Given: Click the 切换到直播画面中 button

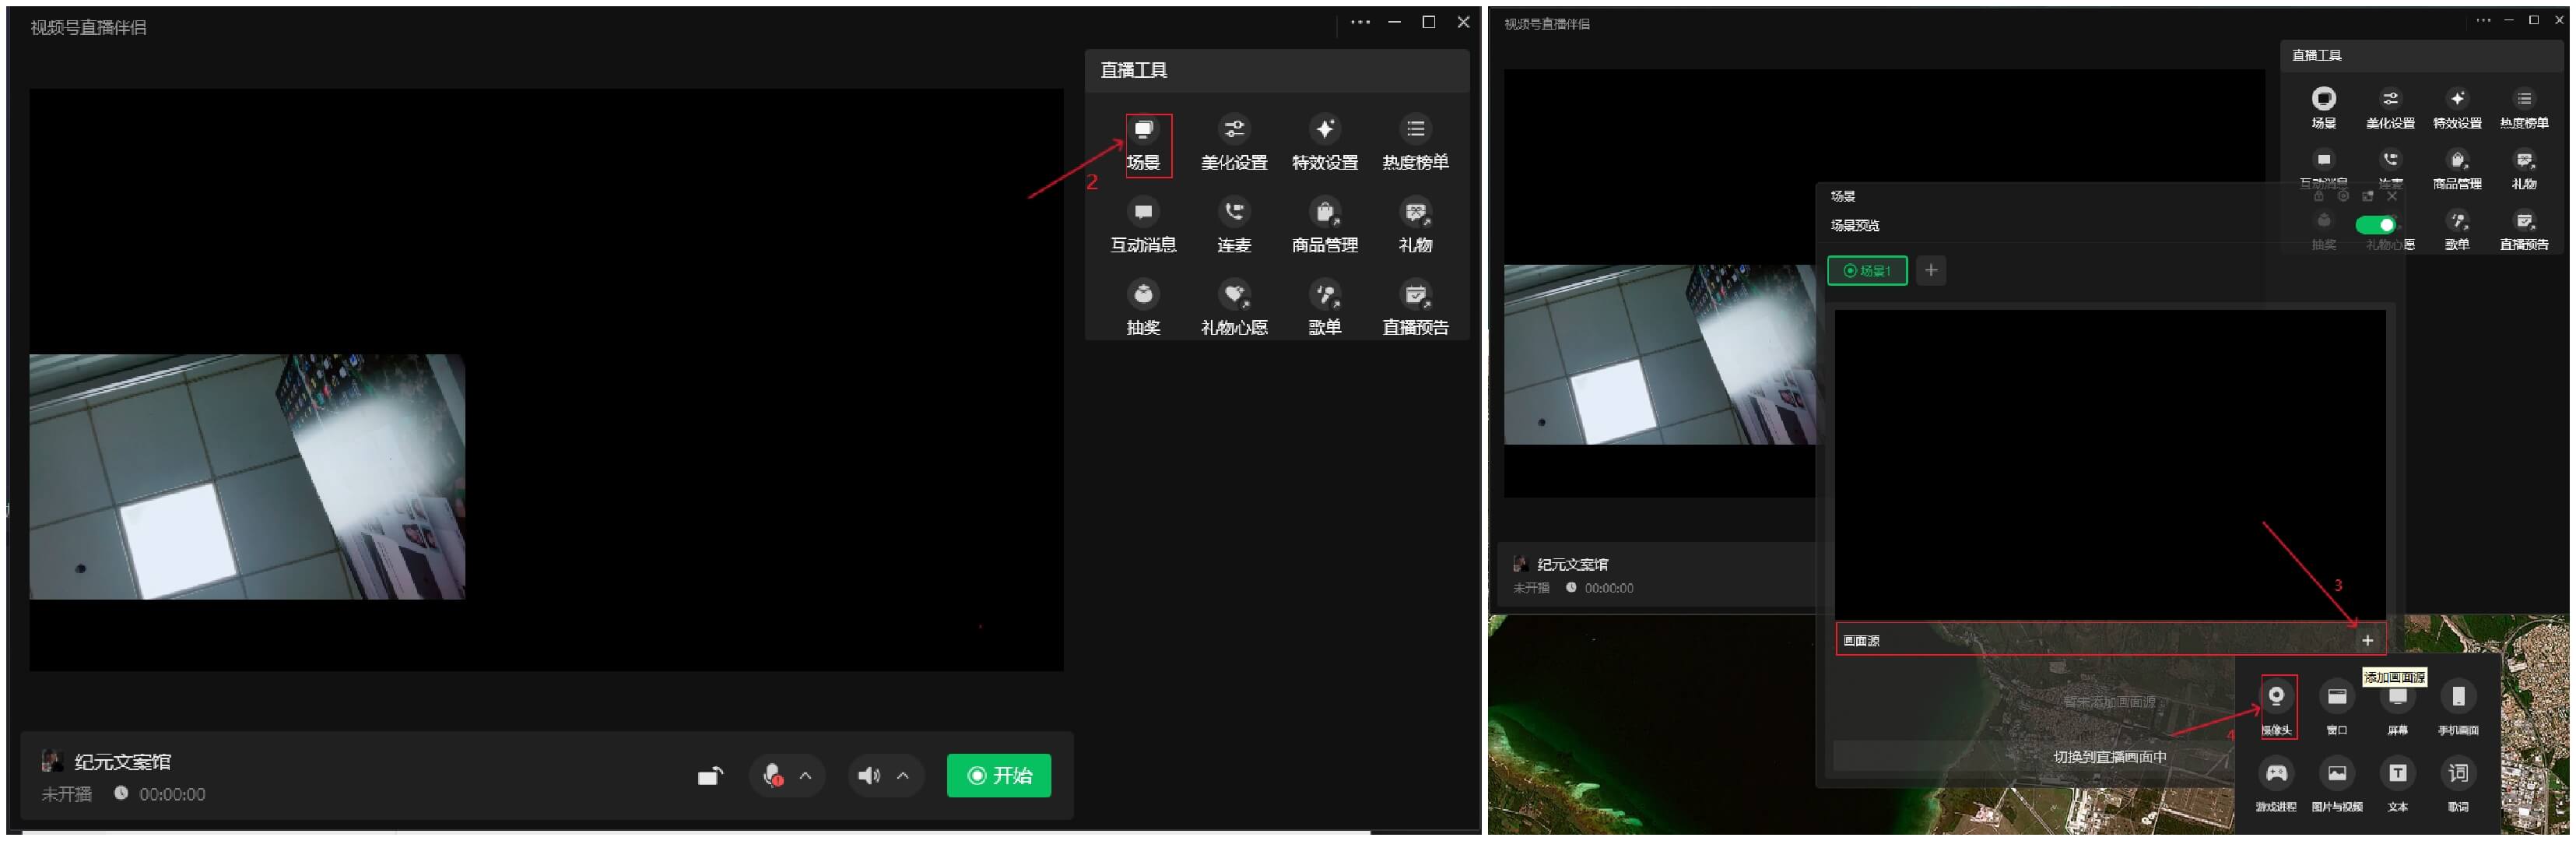Looking at the screenshot, I should (2109, 757).
